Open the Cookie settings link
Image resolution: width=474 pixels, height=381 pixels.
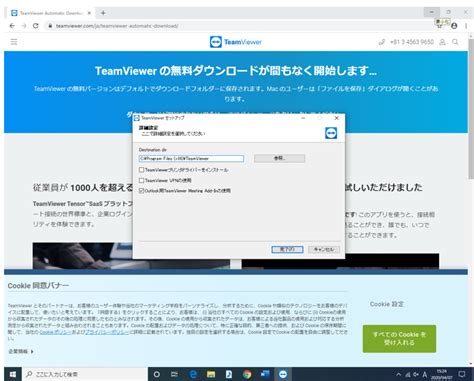click(x=387, y=304)
